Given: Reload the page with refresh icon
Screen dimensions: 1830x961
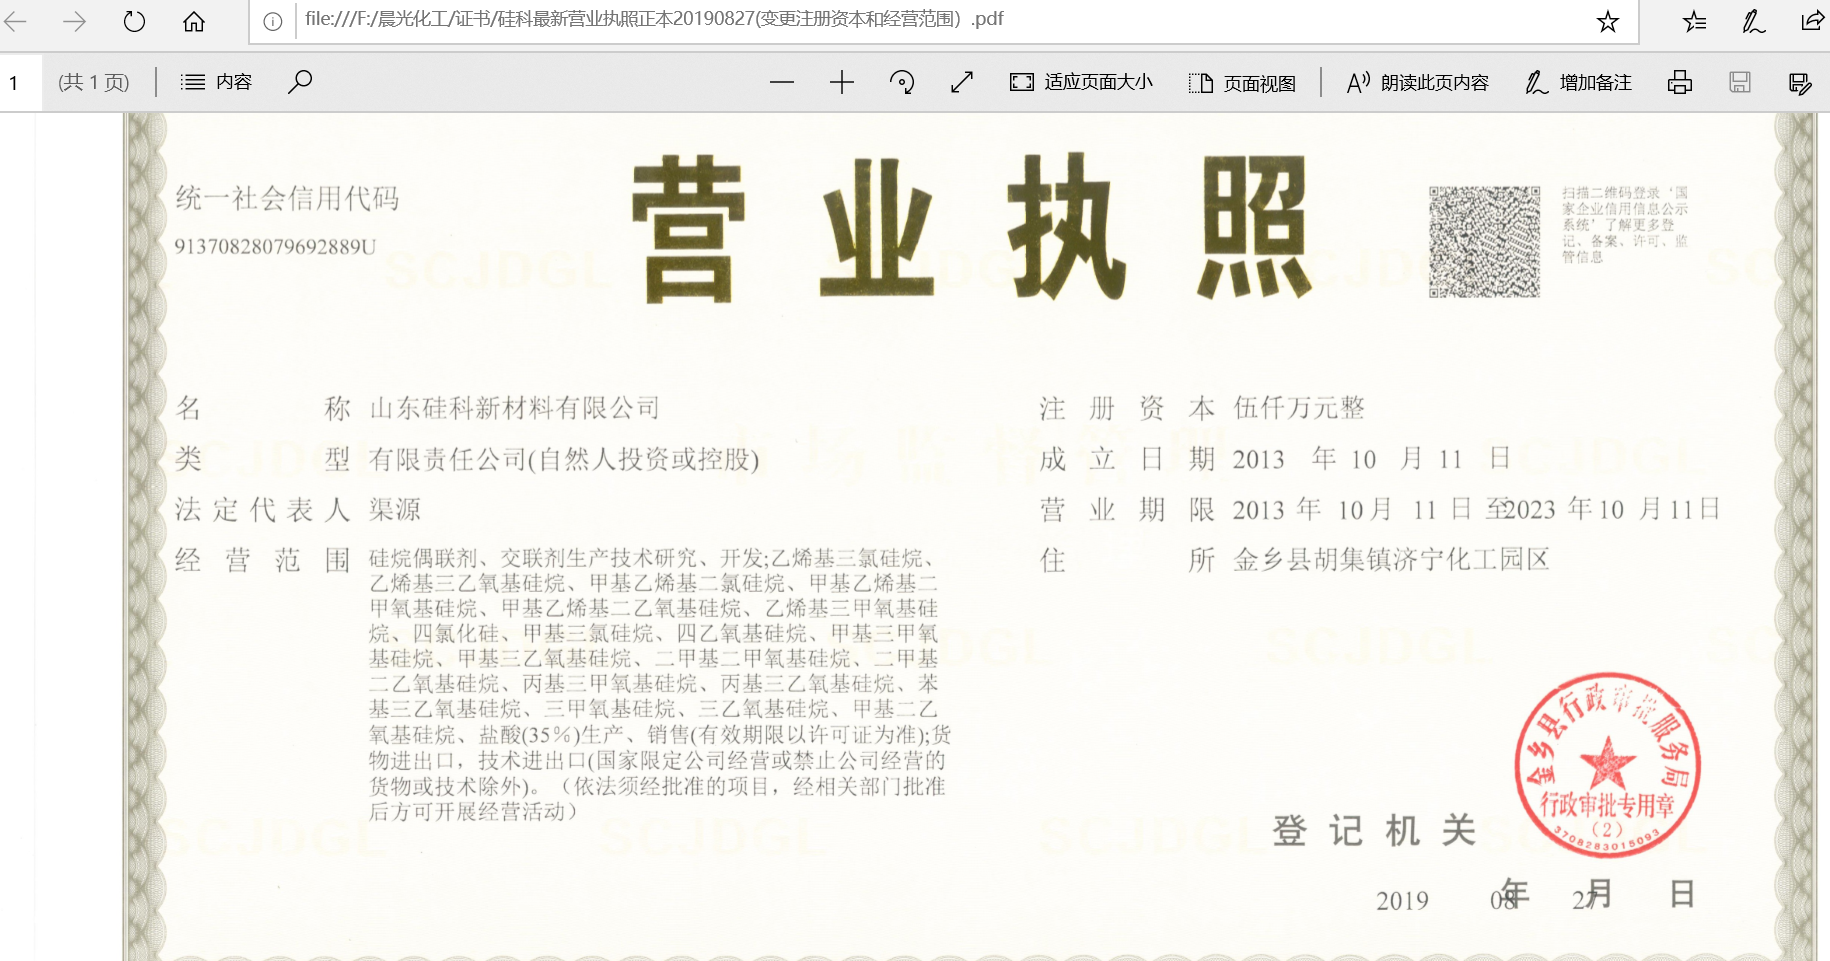Looking at the screenshot, I should point(134,21).
